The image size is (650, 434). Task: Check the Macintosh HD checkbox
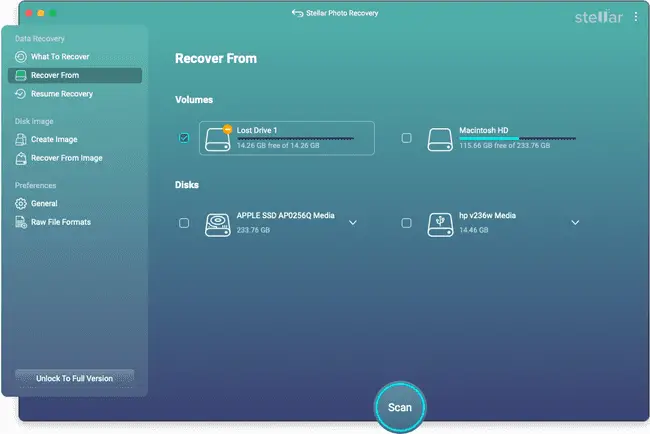coord(407,138)
